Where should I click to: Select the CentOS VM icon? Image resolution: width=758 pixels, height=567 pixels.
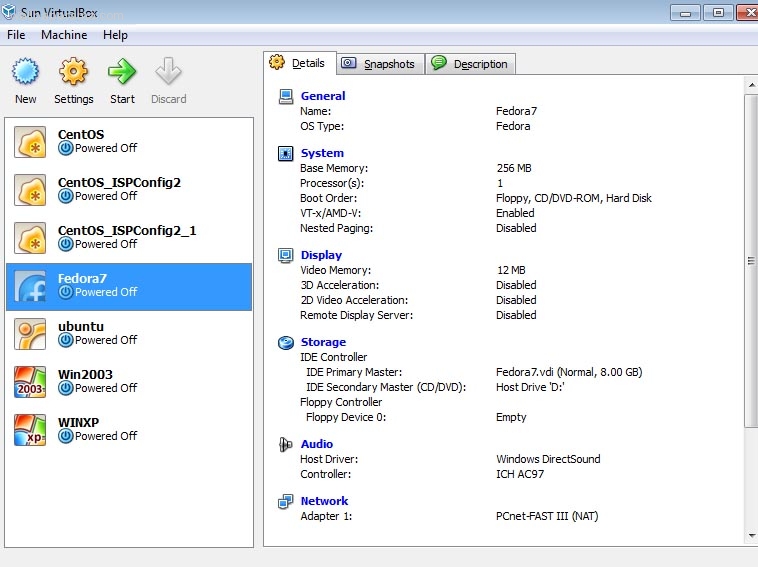pyautogui.click(x=30, y=142)
